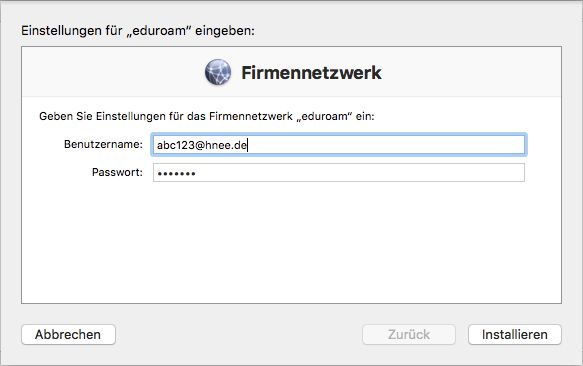The width and height of the screenshot is (583, 366).
Task: Click the 'Einstellungen für eduroam eingeben' title
Action: coord(138,31)
